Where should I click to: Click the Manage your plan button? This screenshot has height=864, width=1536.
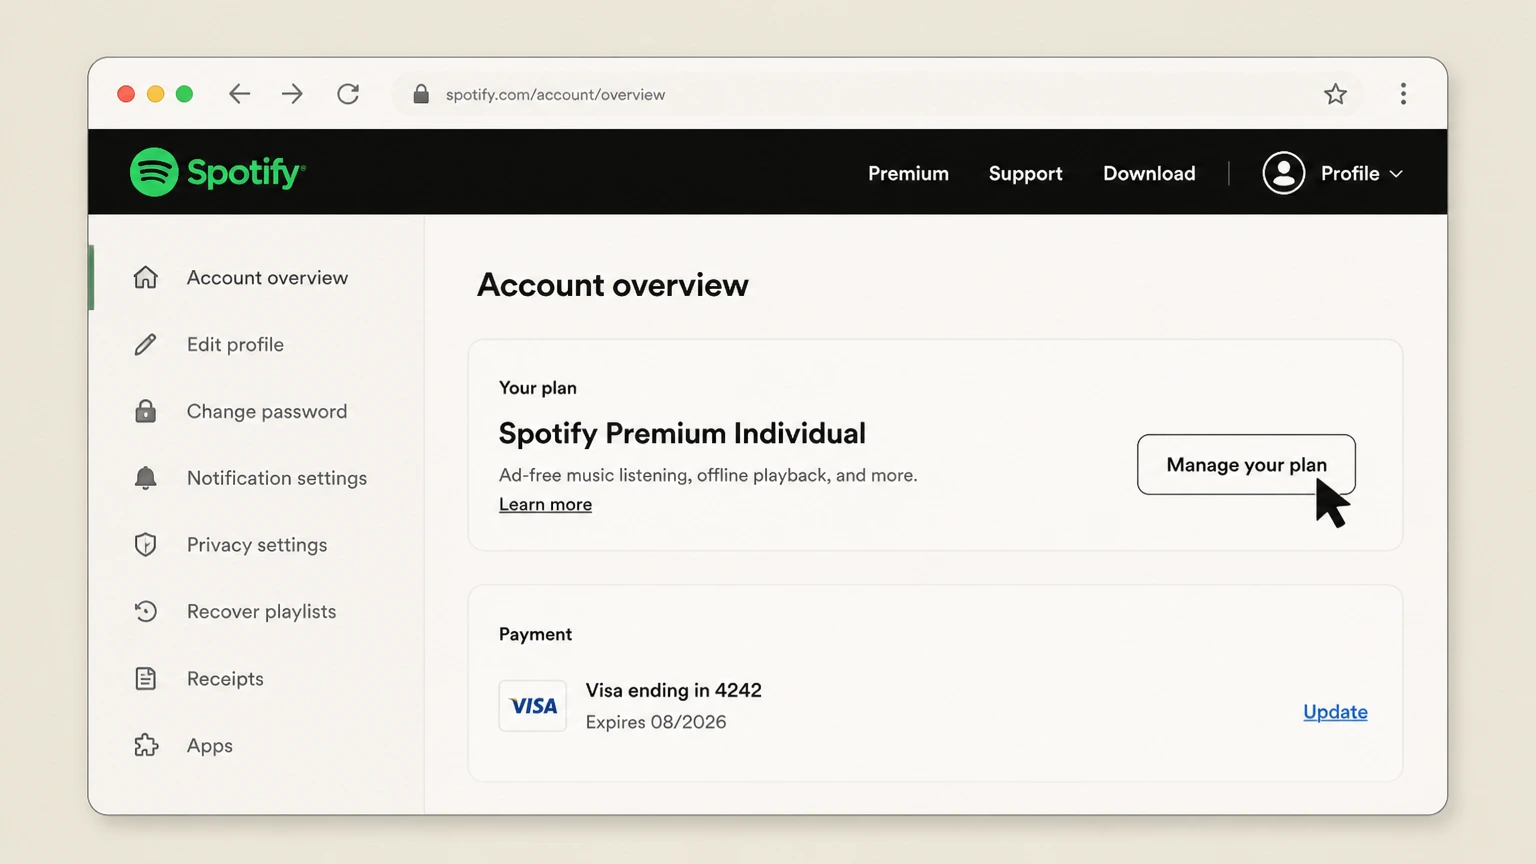pos(1246,464)
